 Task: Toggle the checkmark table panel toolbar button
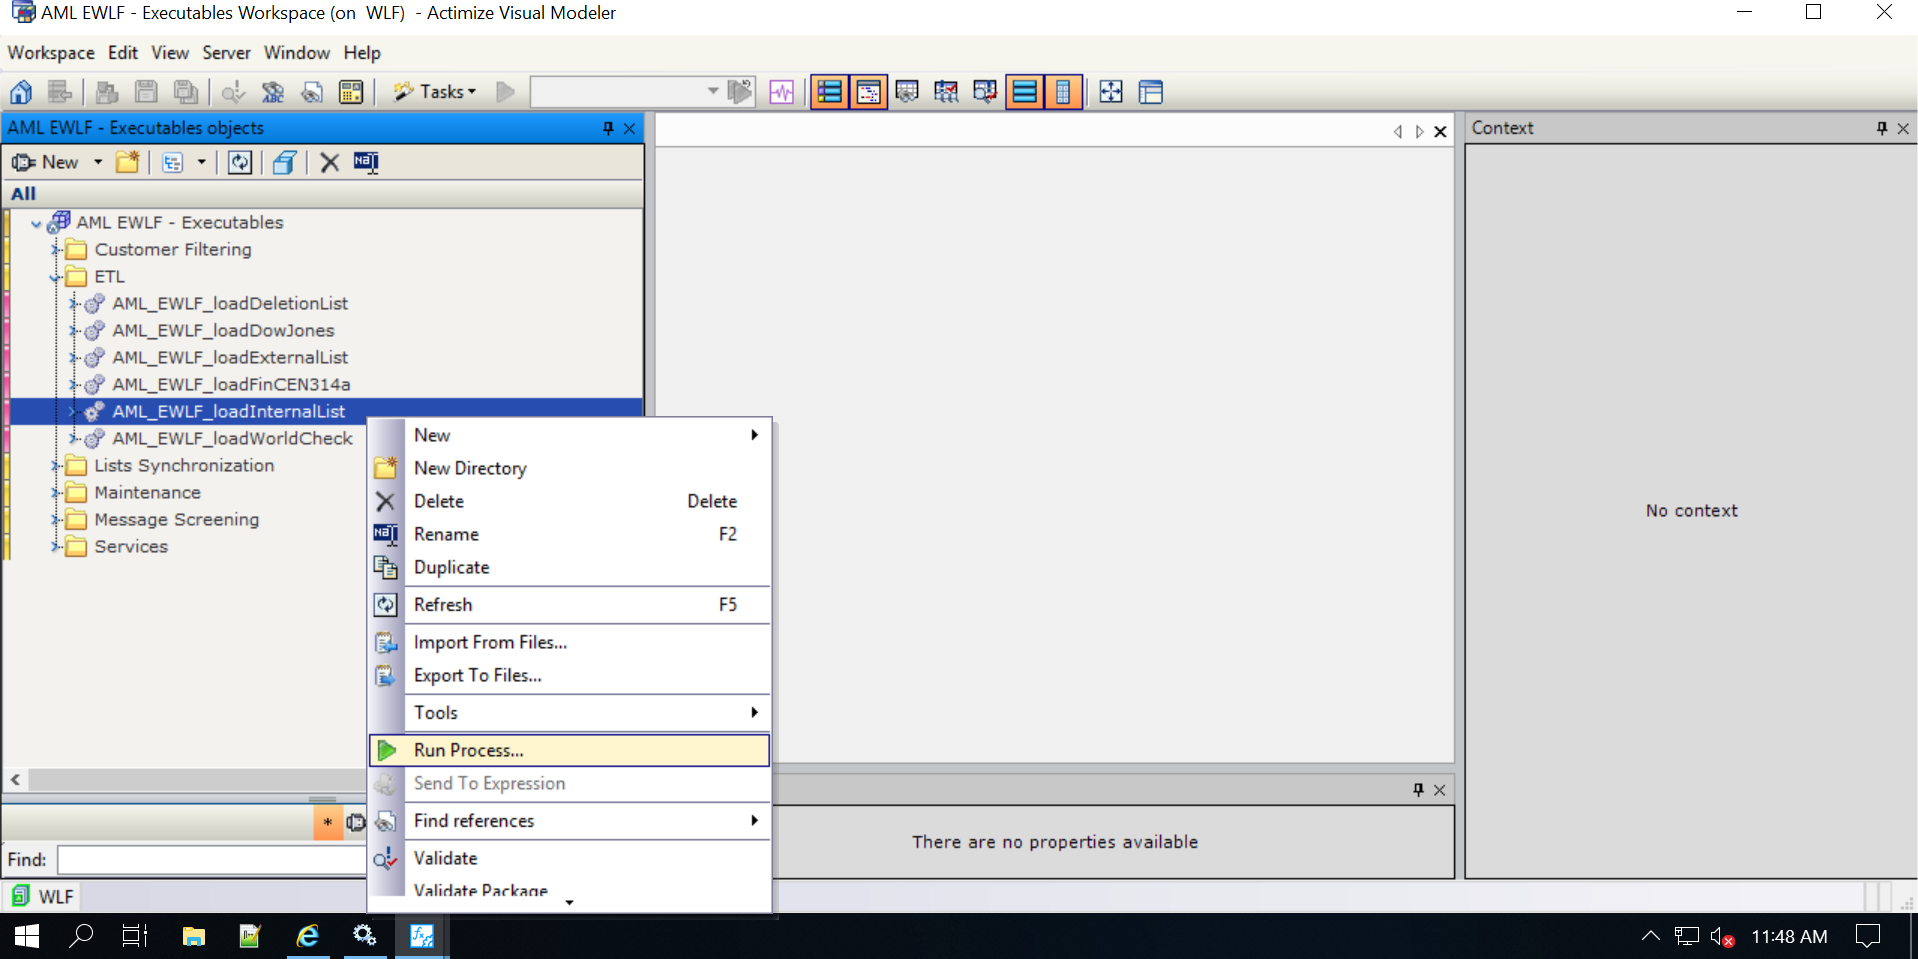(x=946, y=92)
